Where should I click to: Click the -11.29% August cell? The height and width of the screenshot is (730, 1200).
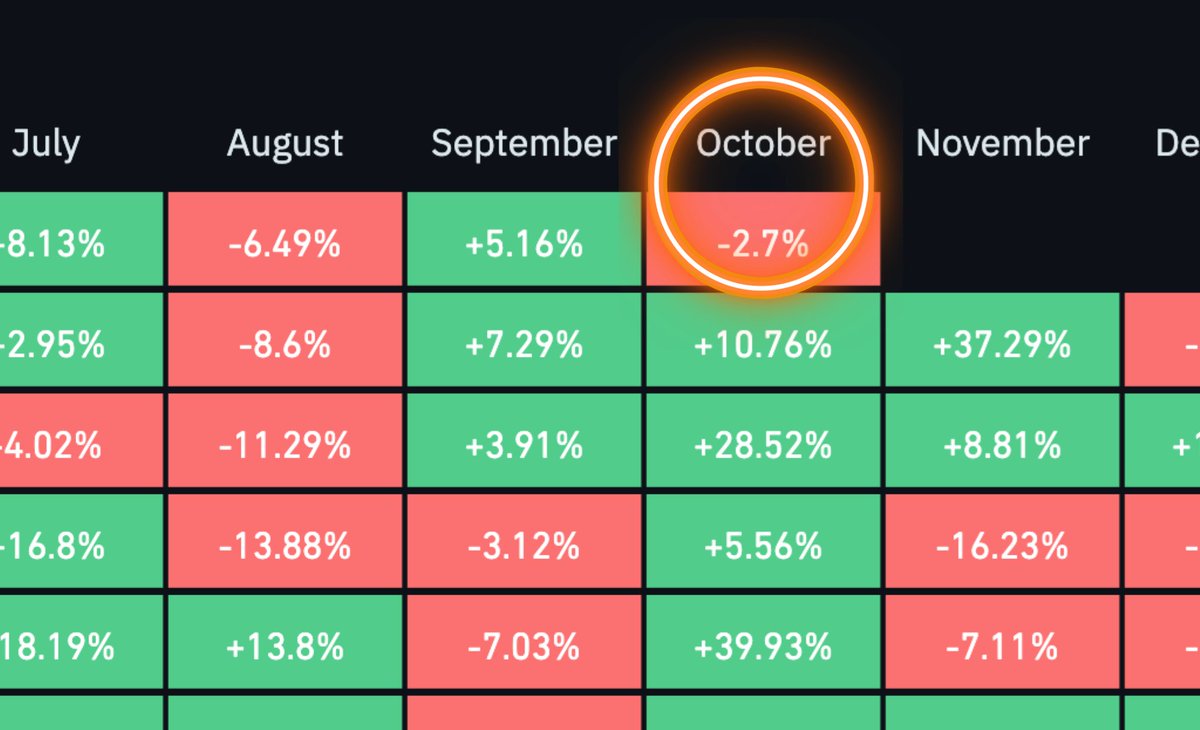[285, 444]
